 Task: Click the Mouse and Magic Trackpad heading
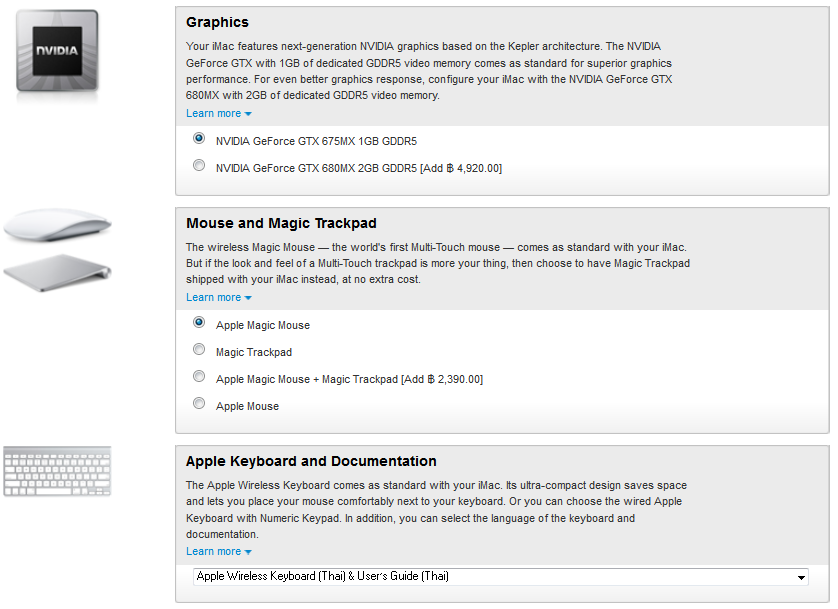tap(281, 223)
